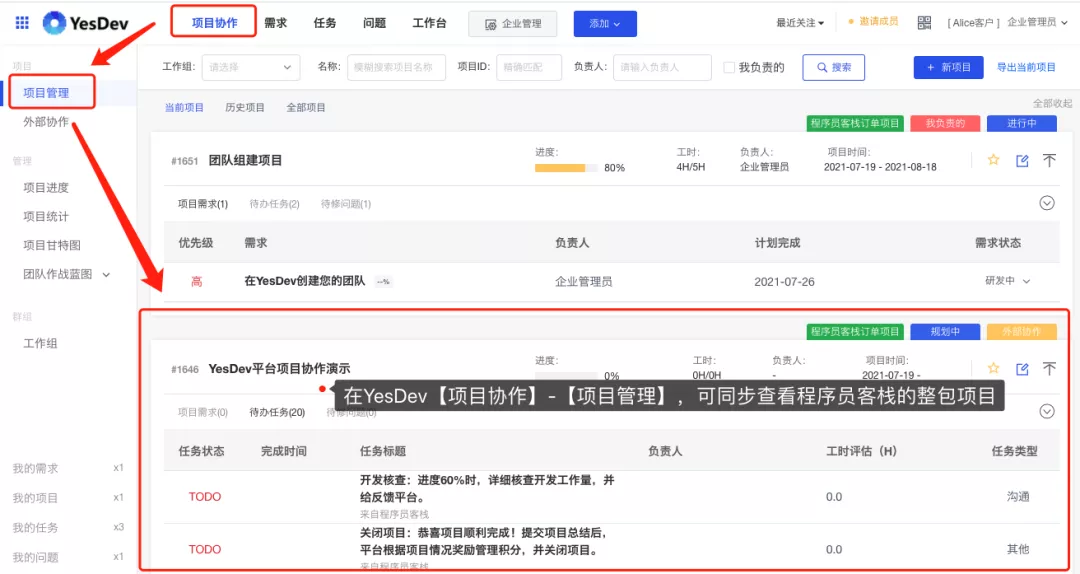
Task: Click the blue 规划中 tag
Action: point(945,331)
